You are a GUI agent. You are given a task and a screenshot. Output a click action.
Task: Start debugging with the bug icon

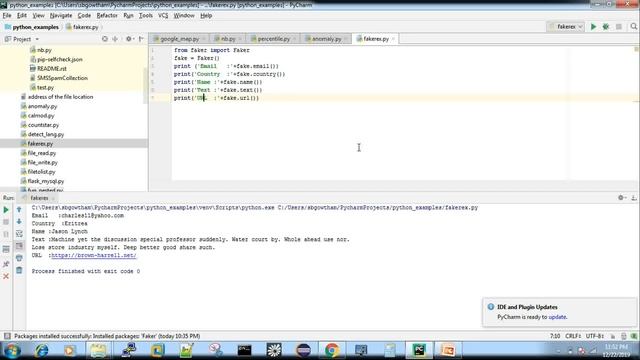(606, 27)
